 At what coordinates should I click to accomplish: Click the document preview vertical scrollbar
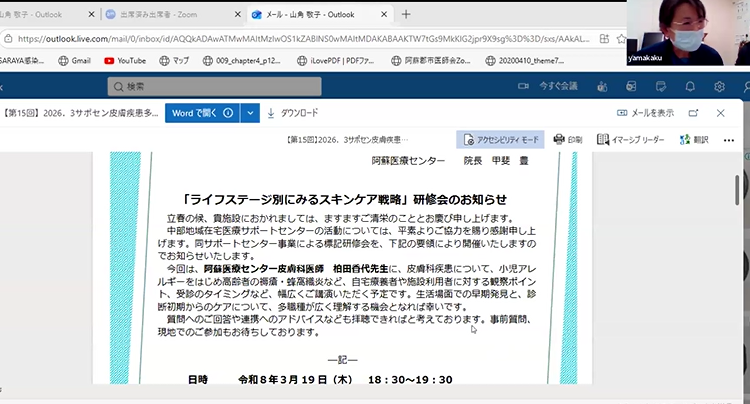click(738, 190)
